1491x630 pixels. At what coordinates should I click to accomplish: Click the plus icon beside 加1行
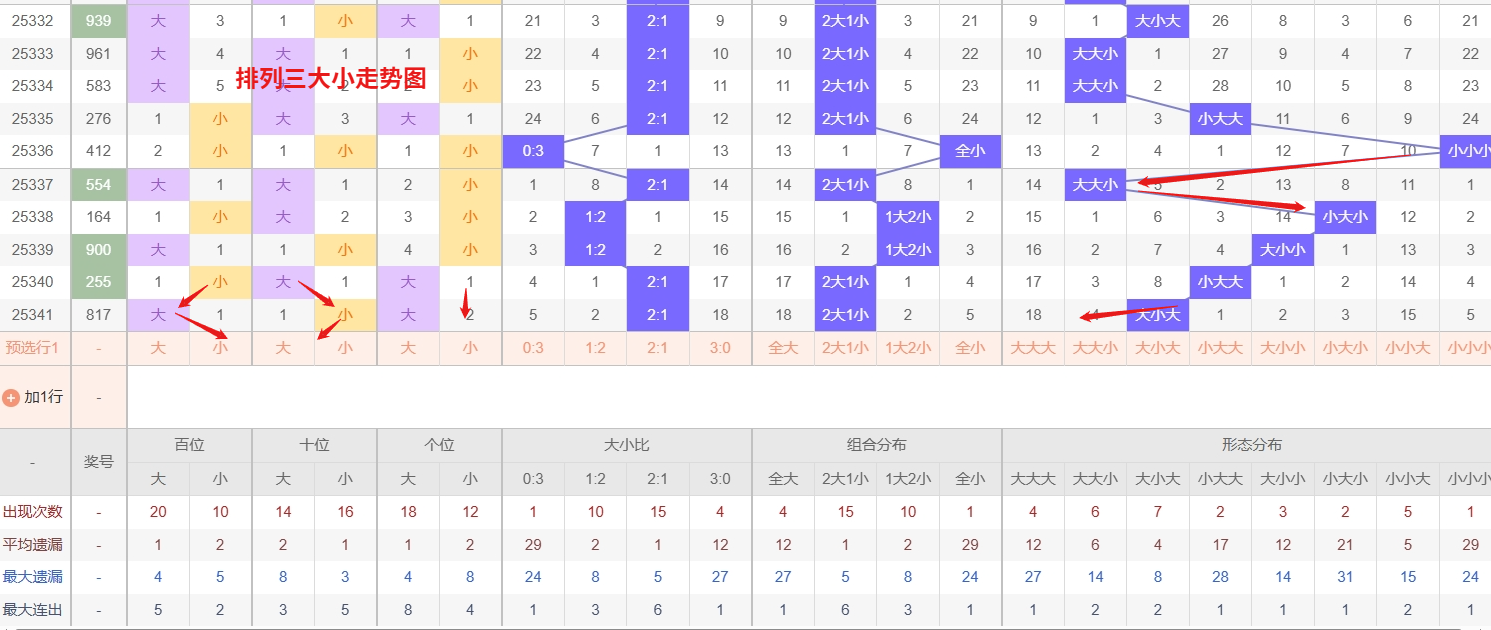(12, 397)
